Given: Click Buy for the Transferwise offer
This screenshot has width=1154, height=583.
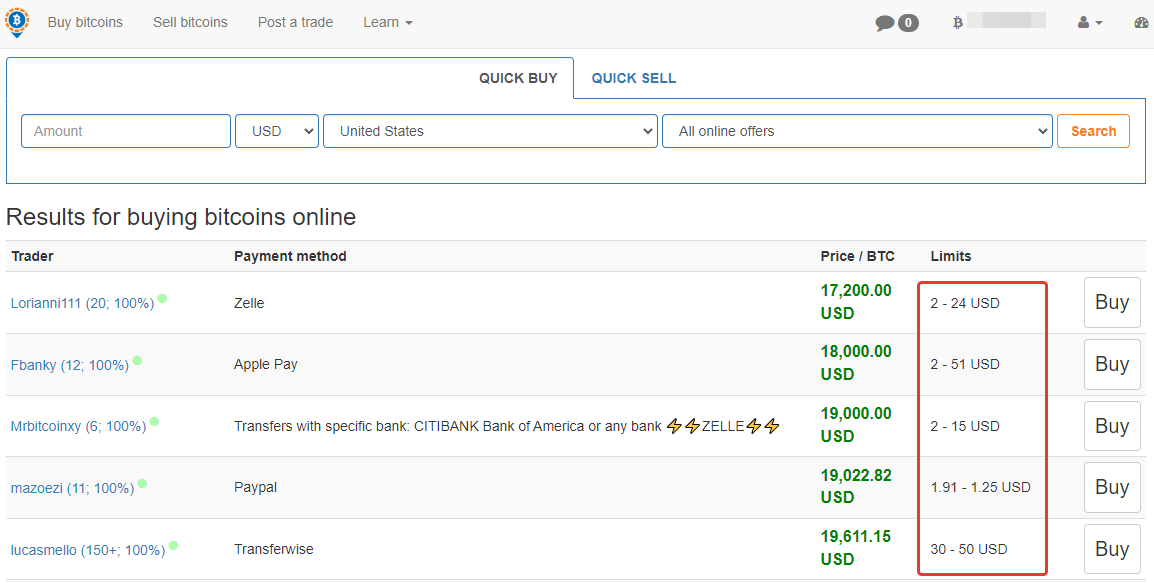Looking at the screenshot, I should [x=1112, y=549].
